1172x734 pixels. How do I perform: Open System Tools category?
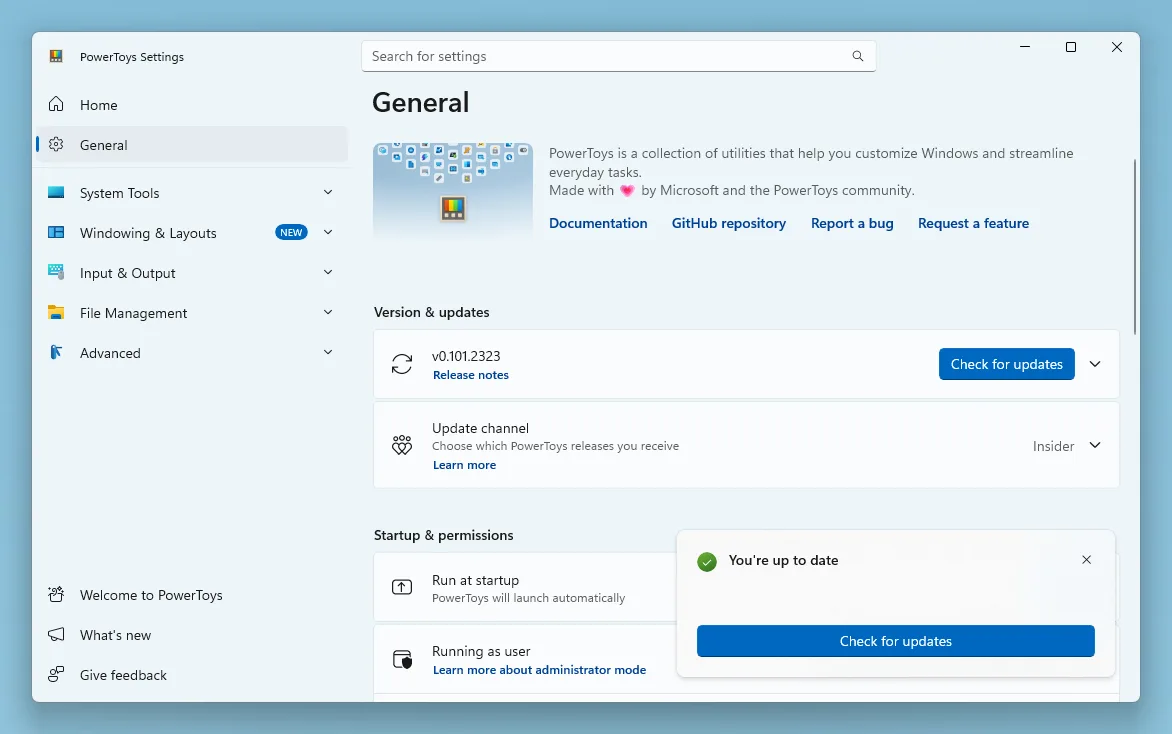191,193
